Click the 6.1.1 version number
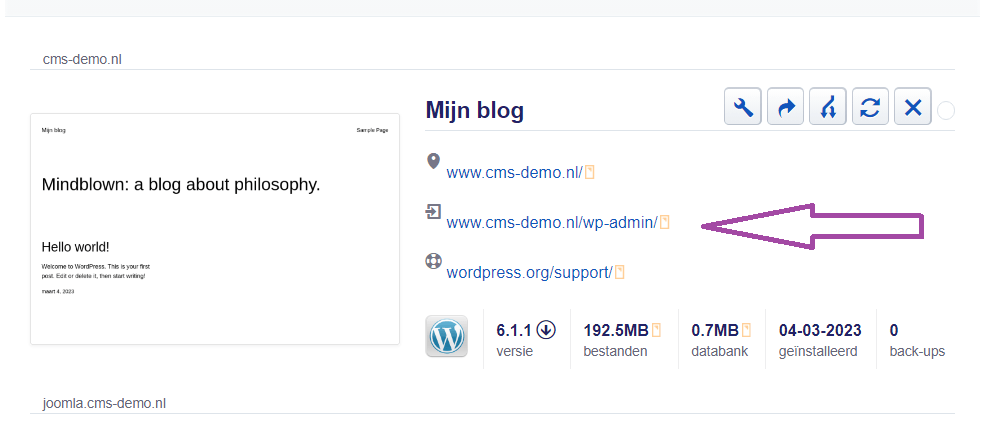Screen dimensions: 1005x421 (x=514, y=331)
